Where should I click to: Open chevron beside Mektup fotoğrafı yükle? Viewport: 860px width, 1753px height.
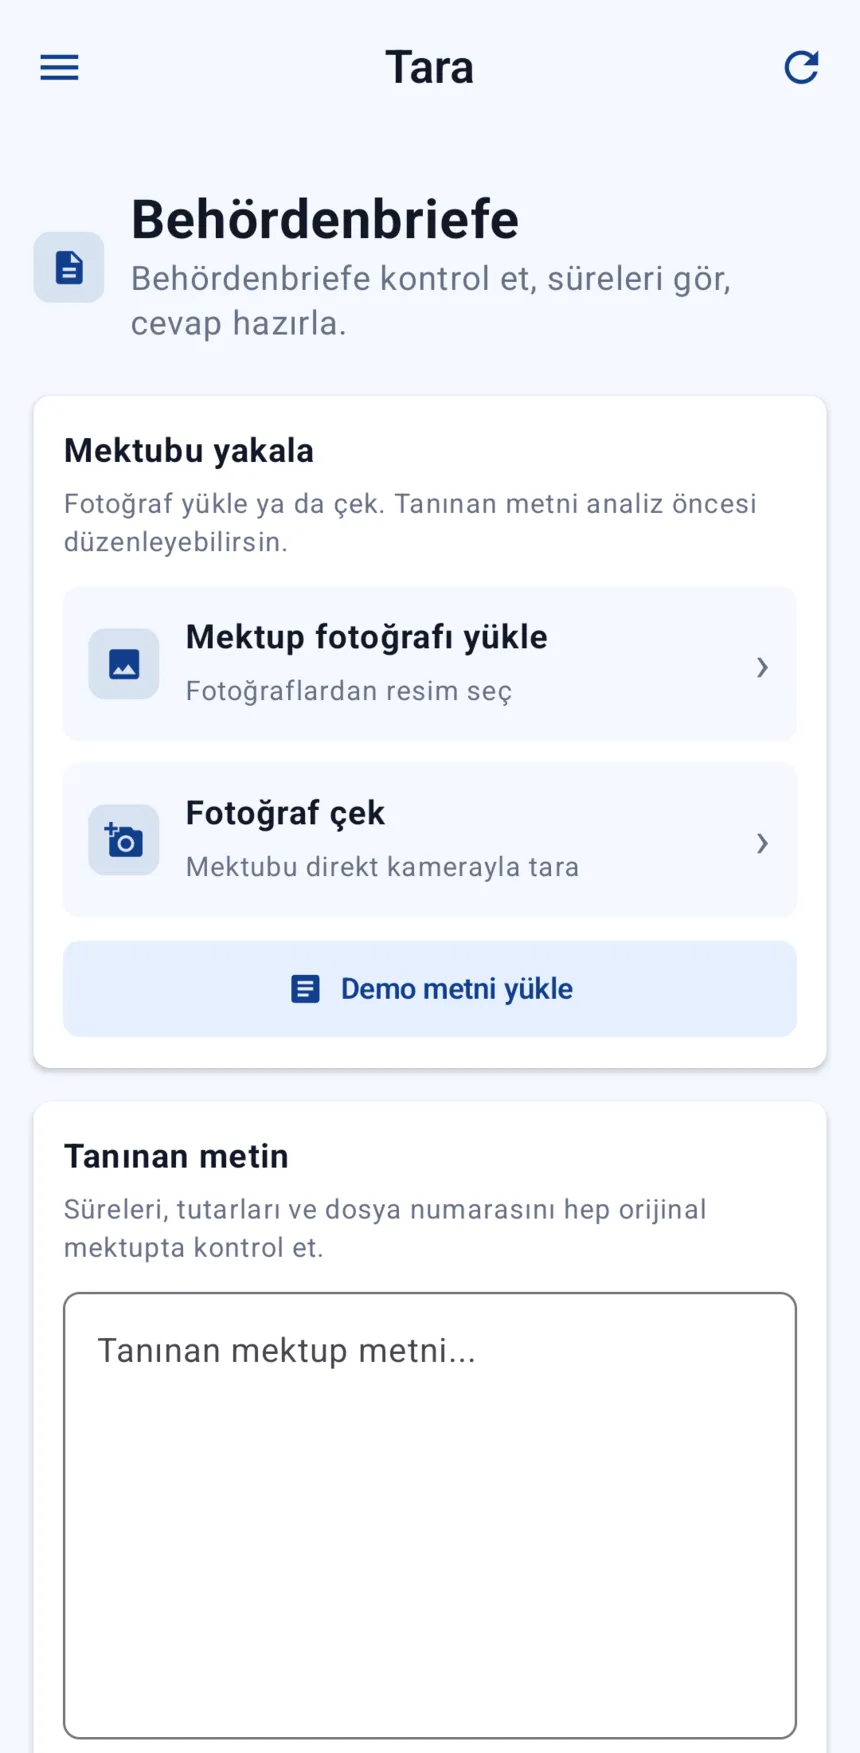click(x=762, y=667)
